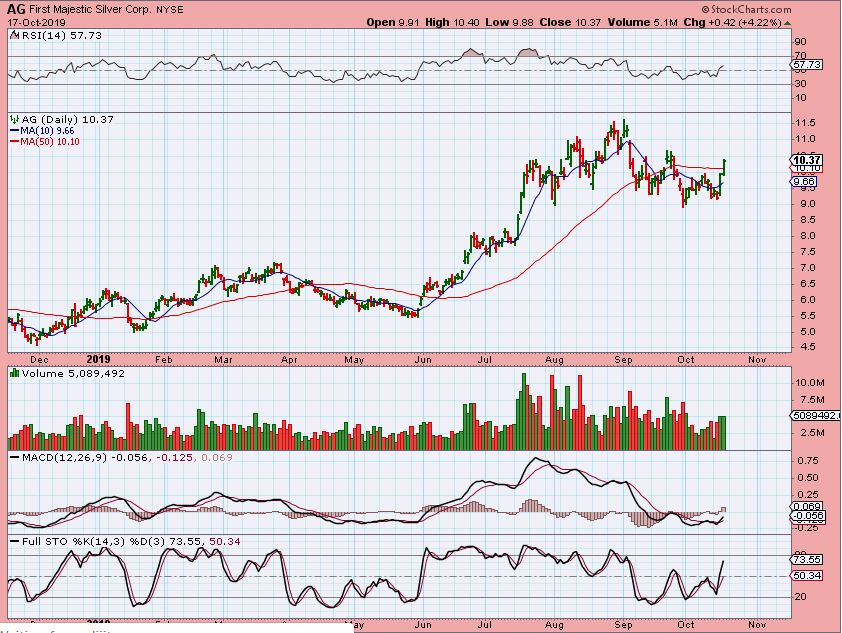Viewport: 842px width, 633px height.
Task: Click the Open 9.91 header value
Action: pos(393,23)
